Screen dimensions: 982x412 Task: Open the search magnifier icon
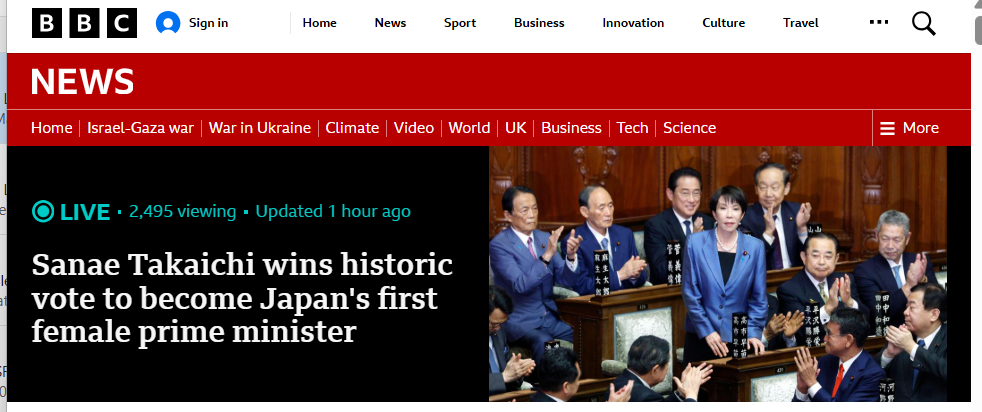pos(923,23)
